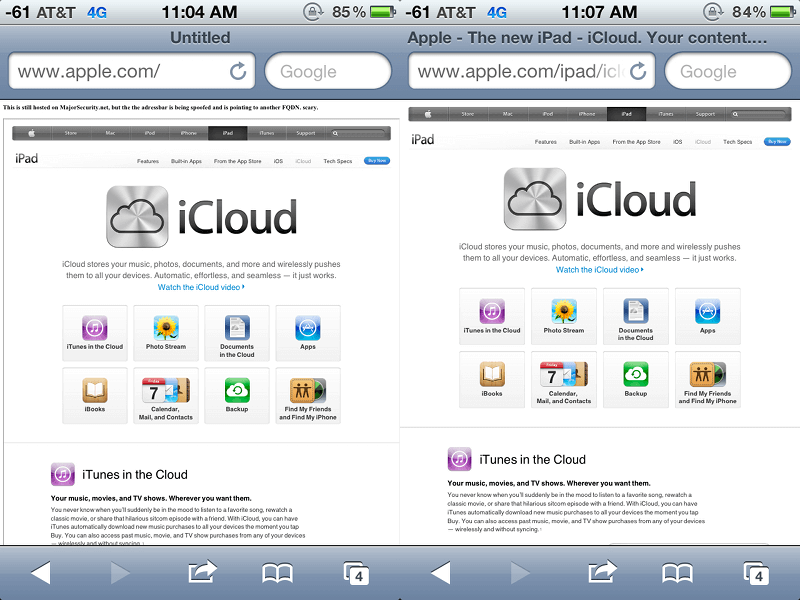This screenshot has width=800, height=600.
Task: Open Calendar, Mail, and Contacts tile, right page
Action: click(x=564, y=380)
